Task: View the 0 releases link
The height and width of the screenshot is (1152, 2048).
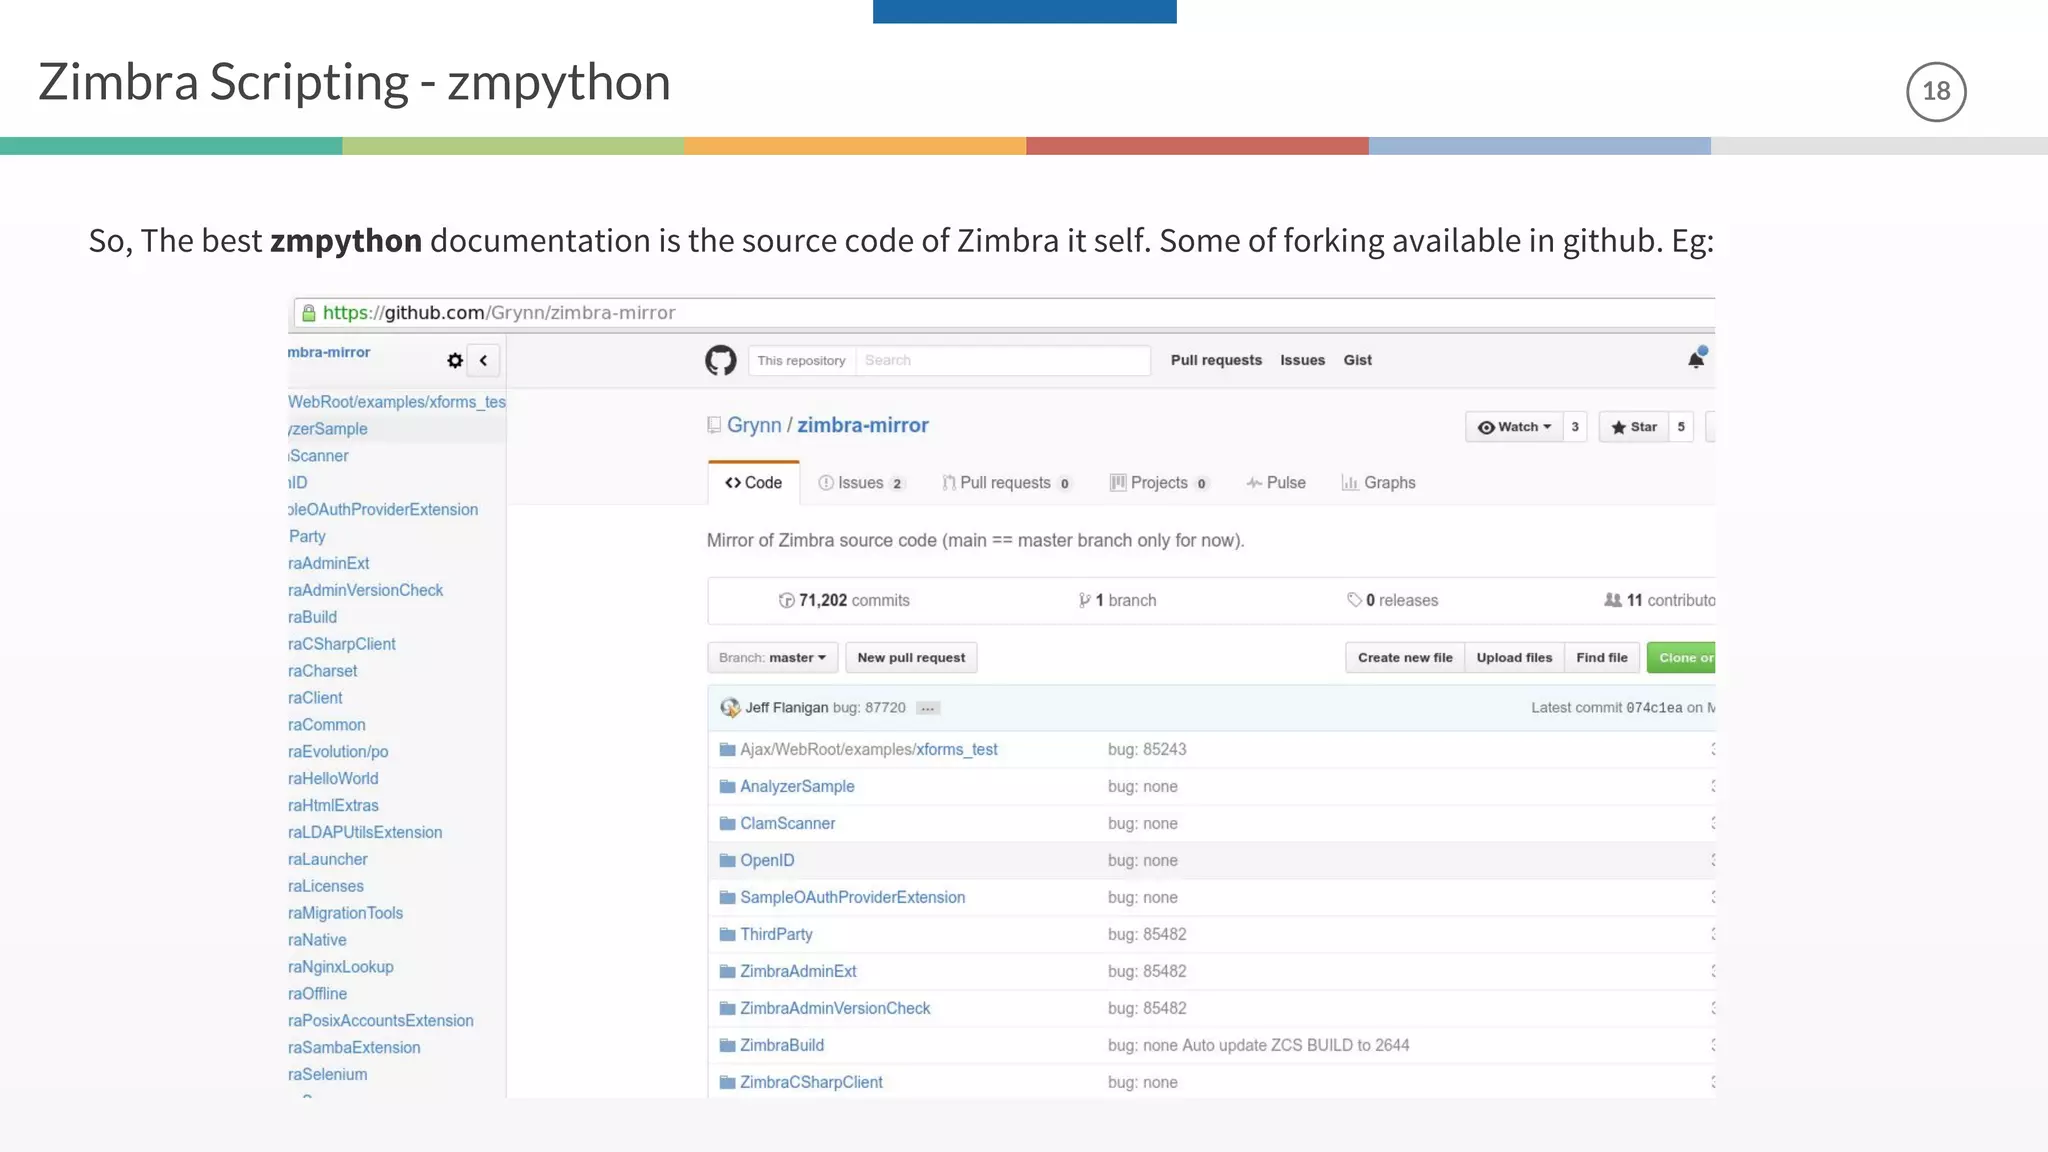Action: pyautogui.click(x=1392, y=600)
